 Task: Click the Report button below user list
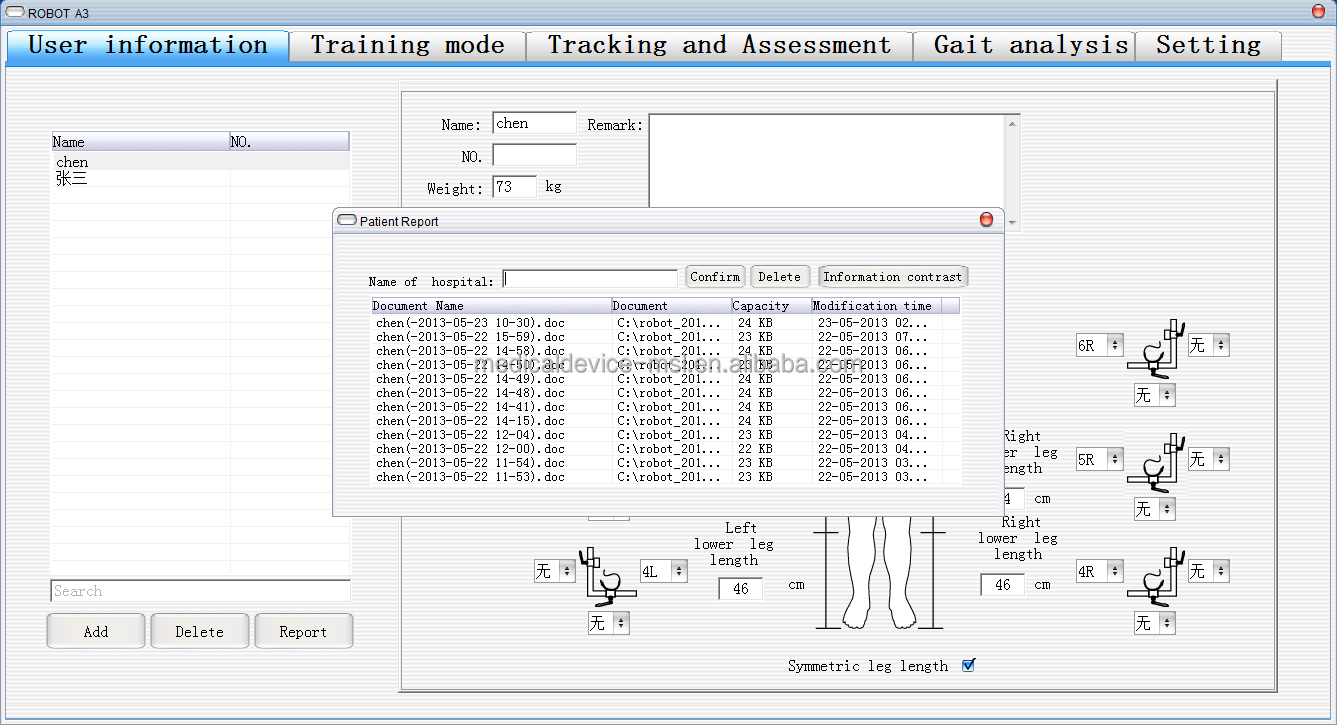click(303, 632)
